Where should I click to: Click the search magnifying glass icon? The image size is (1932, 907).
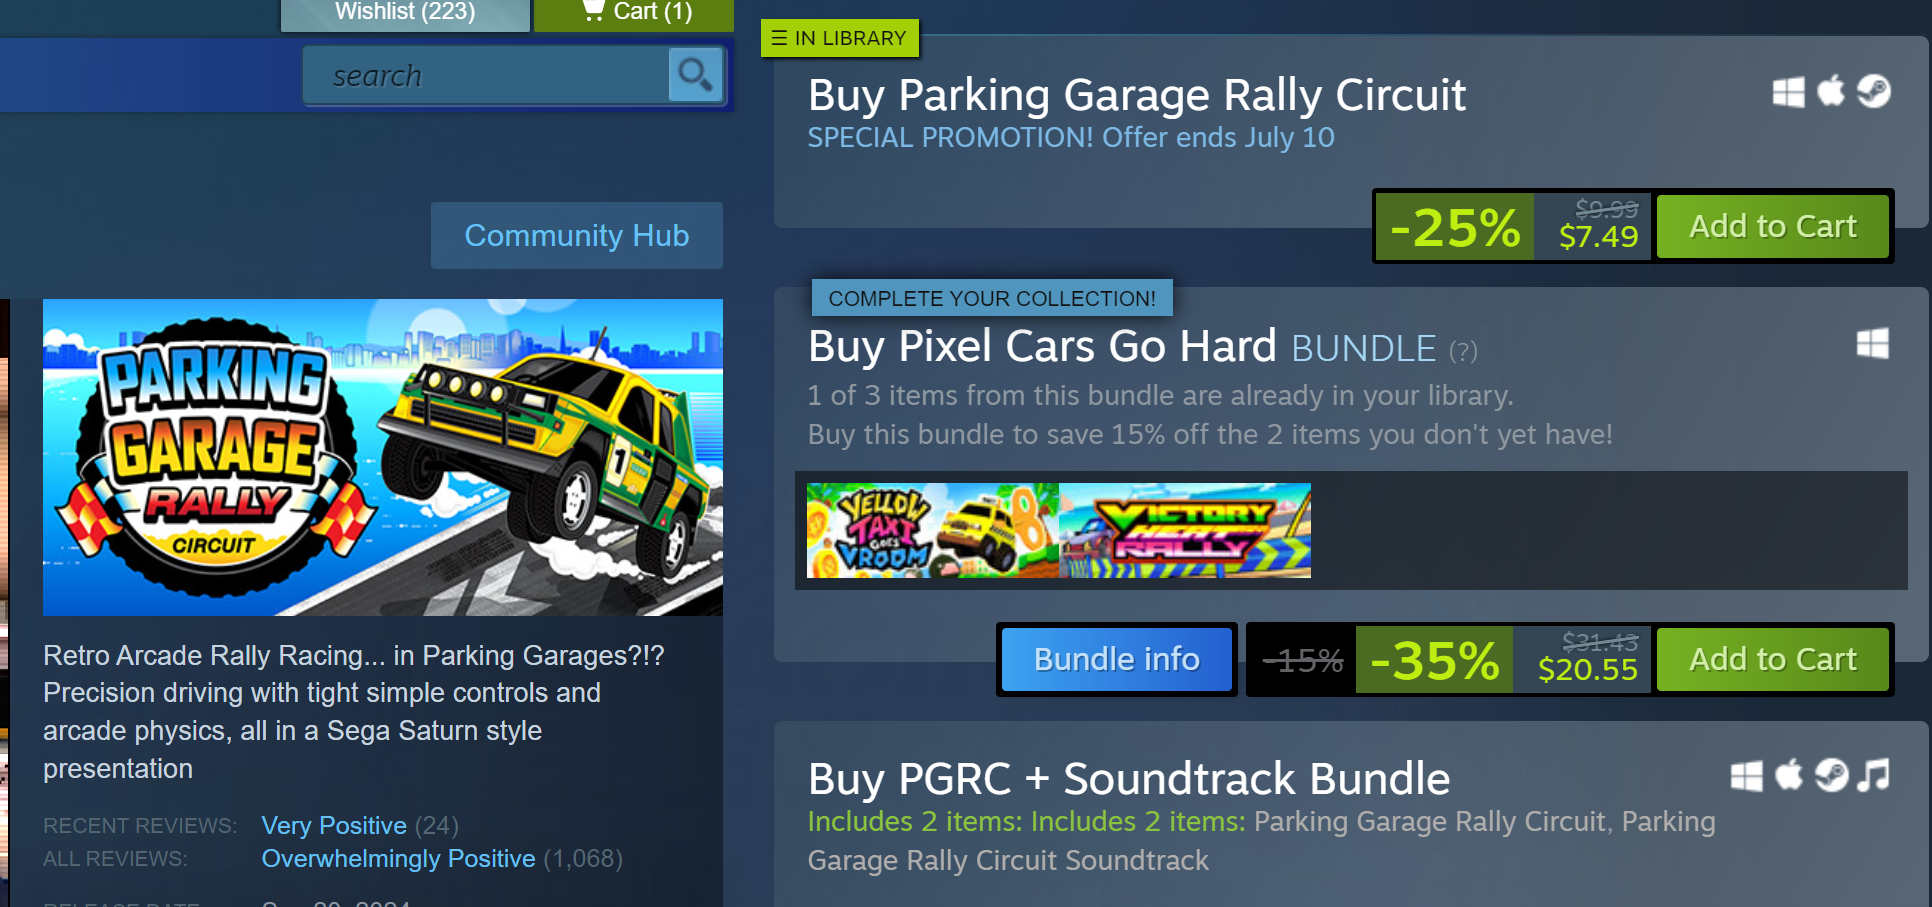[x=695, y=74]
